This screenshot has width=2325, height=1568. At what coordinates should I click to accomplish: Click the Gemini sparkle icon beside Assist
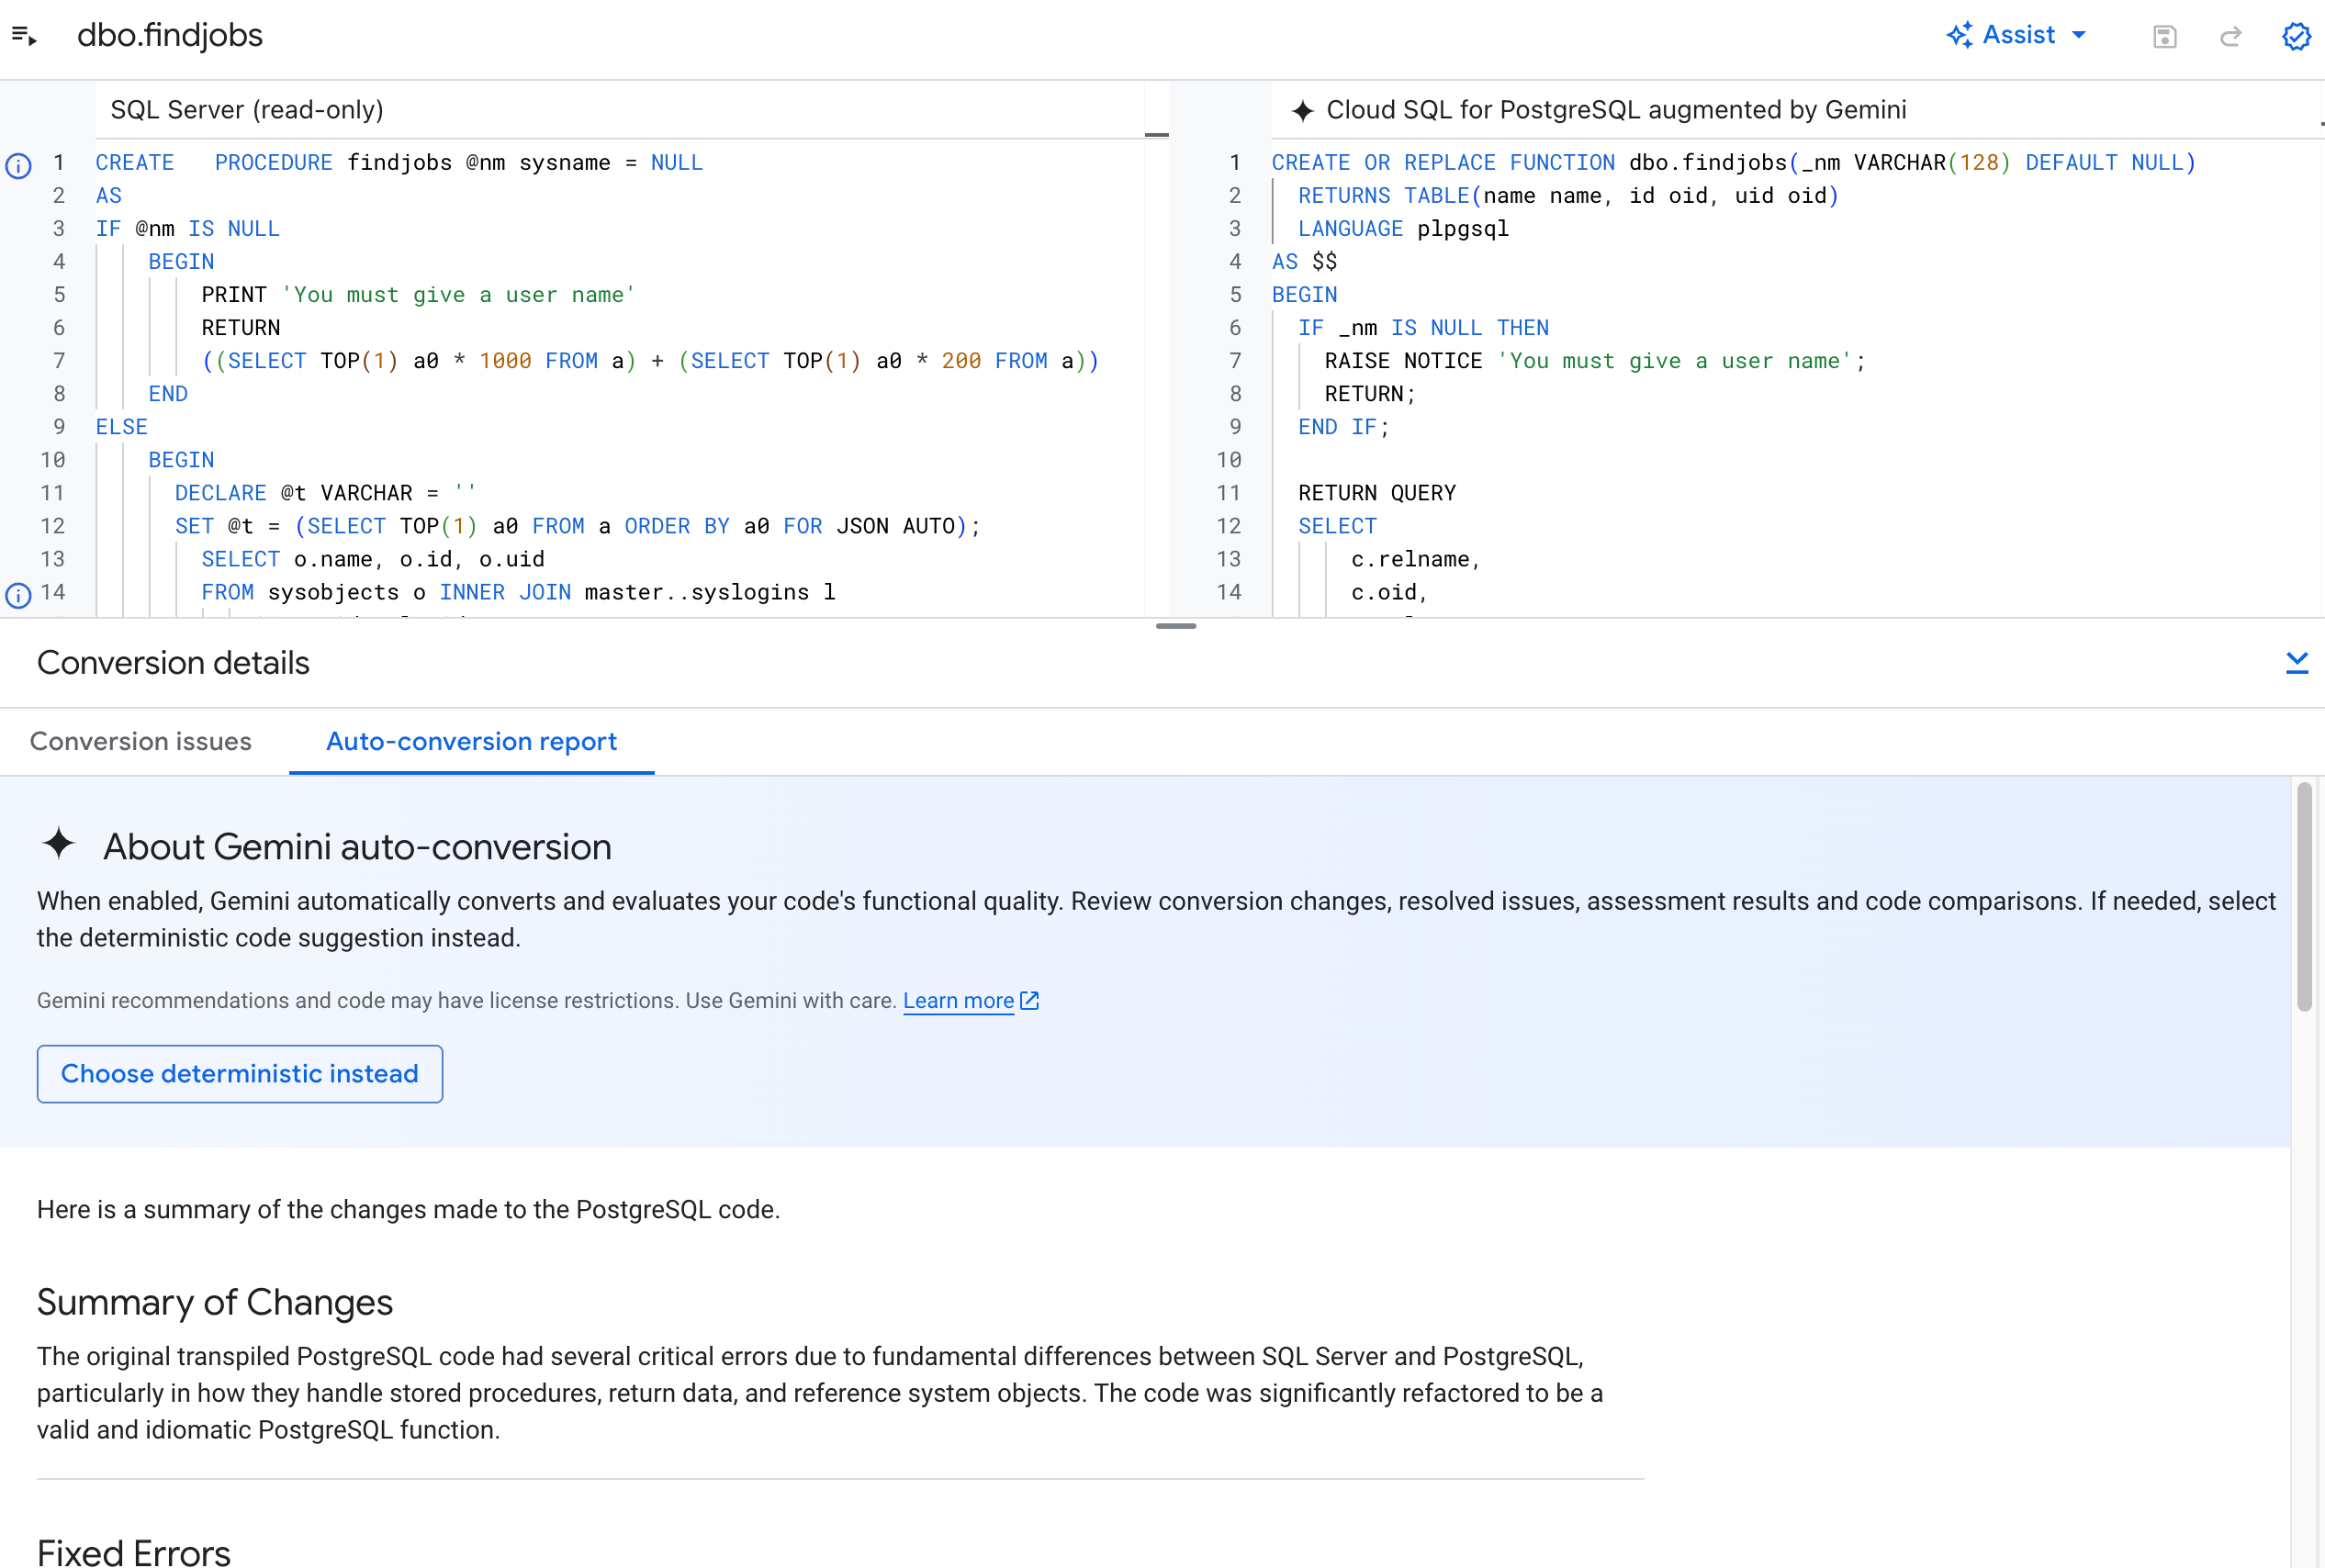click(x=1959, y=36)
